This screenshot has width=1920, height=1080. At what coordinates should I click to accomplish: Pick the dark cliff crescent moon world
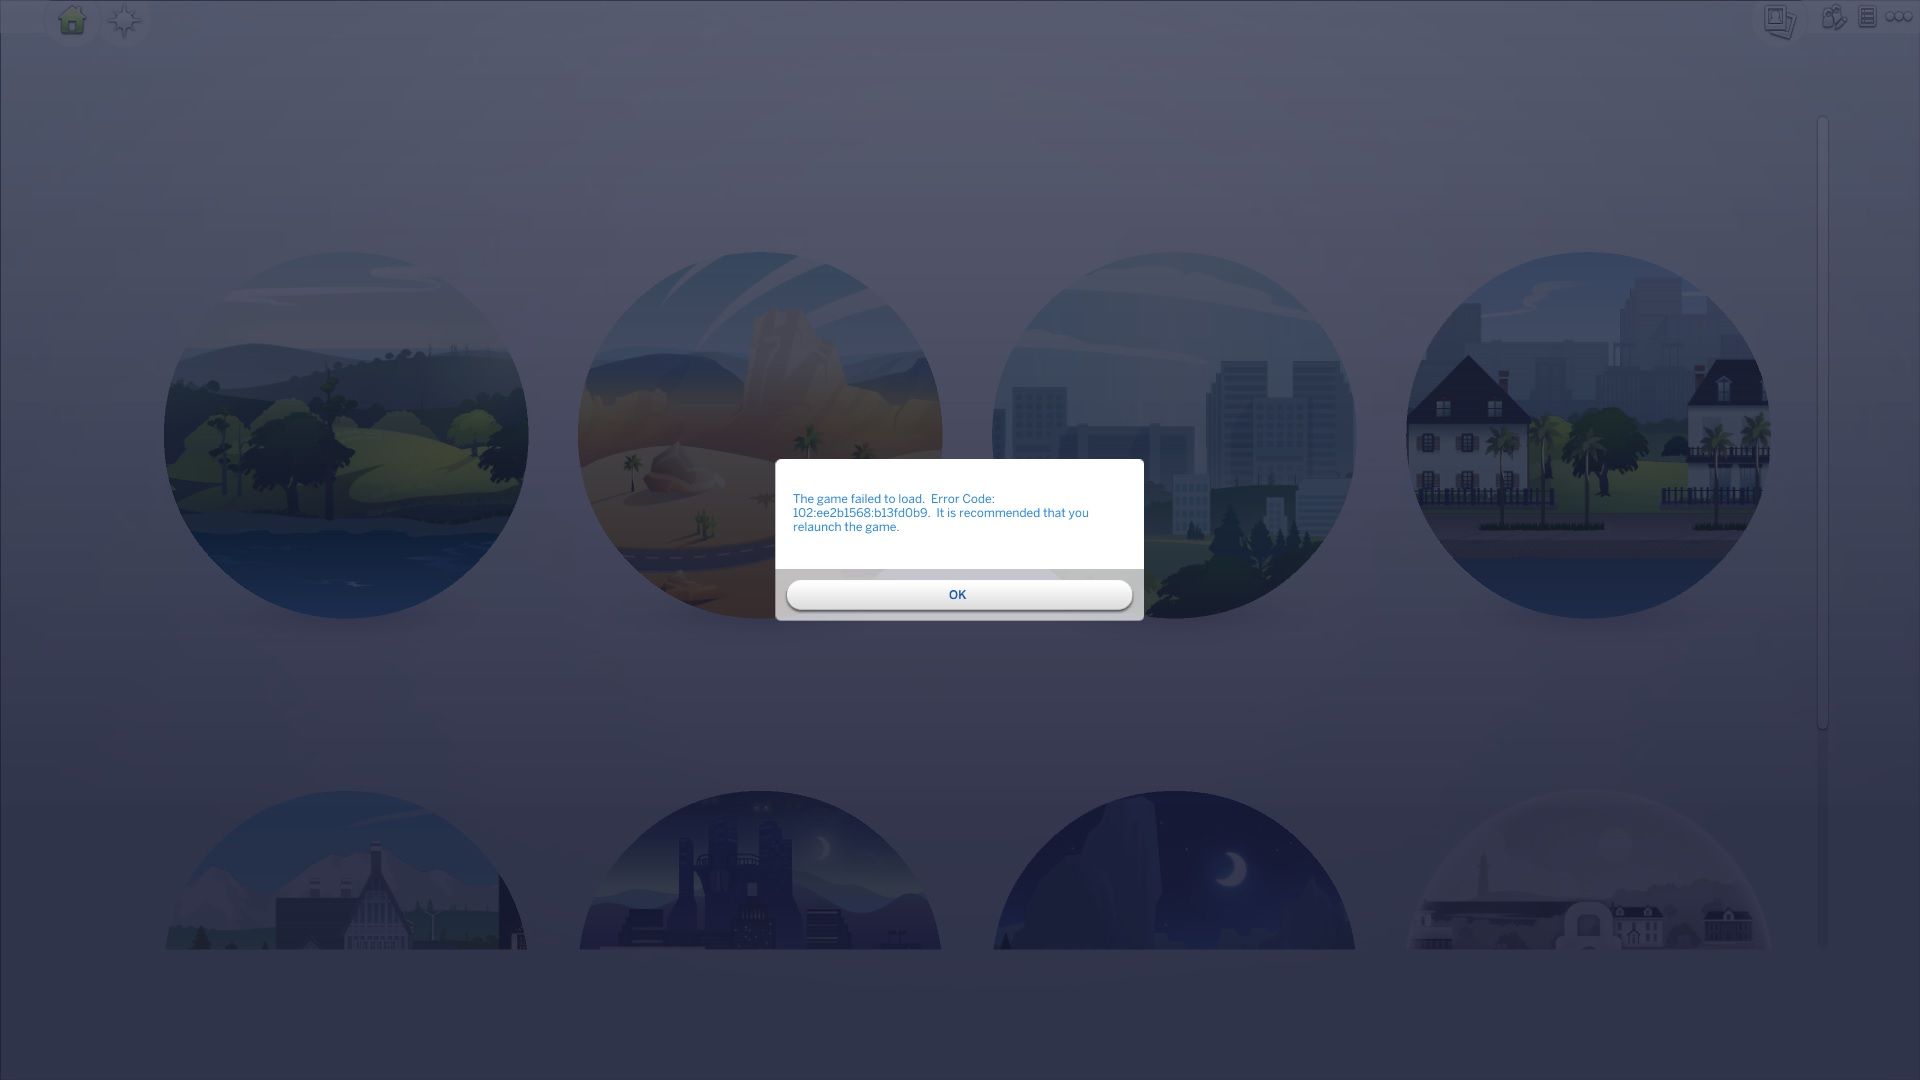point(1174,880)
